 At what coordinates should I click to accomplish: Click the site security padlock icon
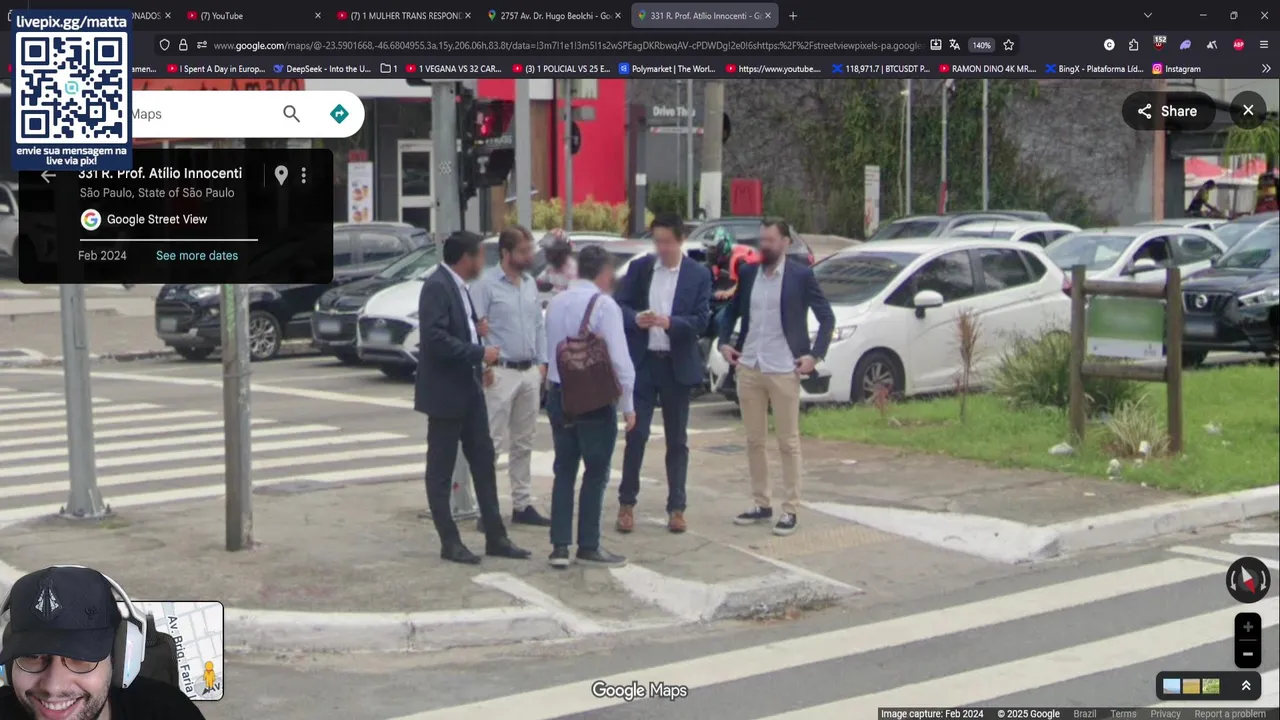click(183, 45)
